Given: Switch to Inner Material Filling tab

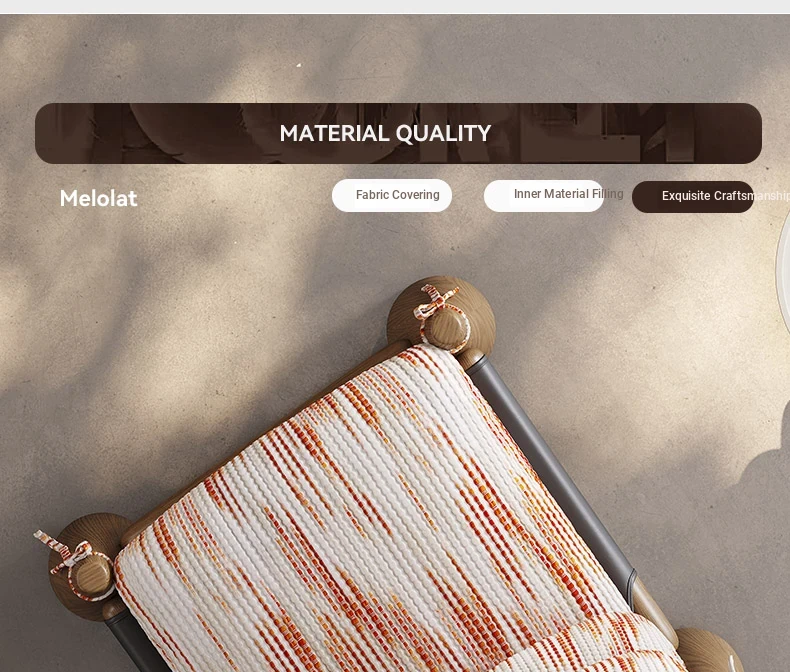Looking at the screenshot, I should (544, 195).
